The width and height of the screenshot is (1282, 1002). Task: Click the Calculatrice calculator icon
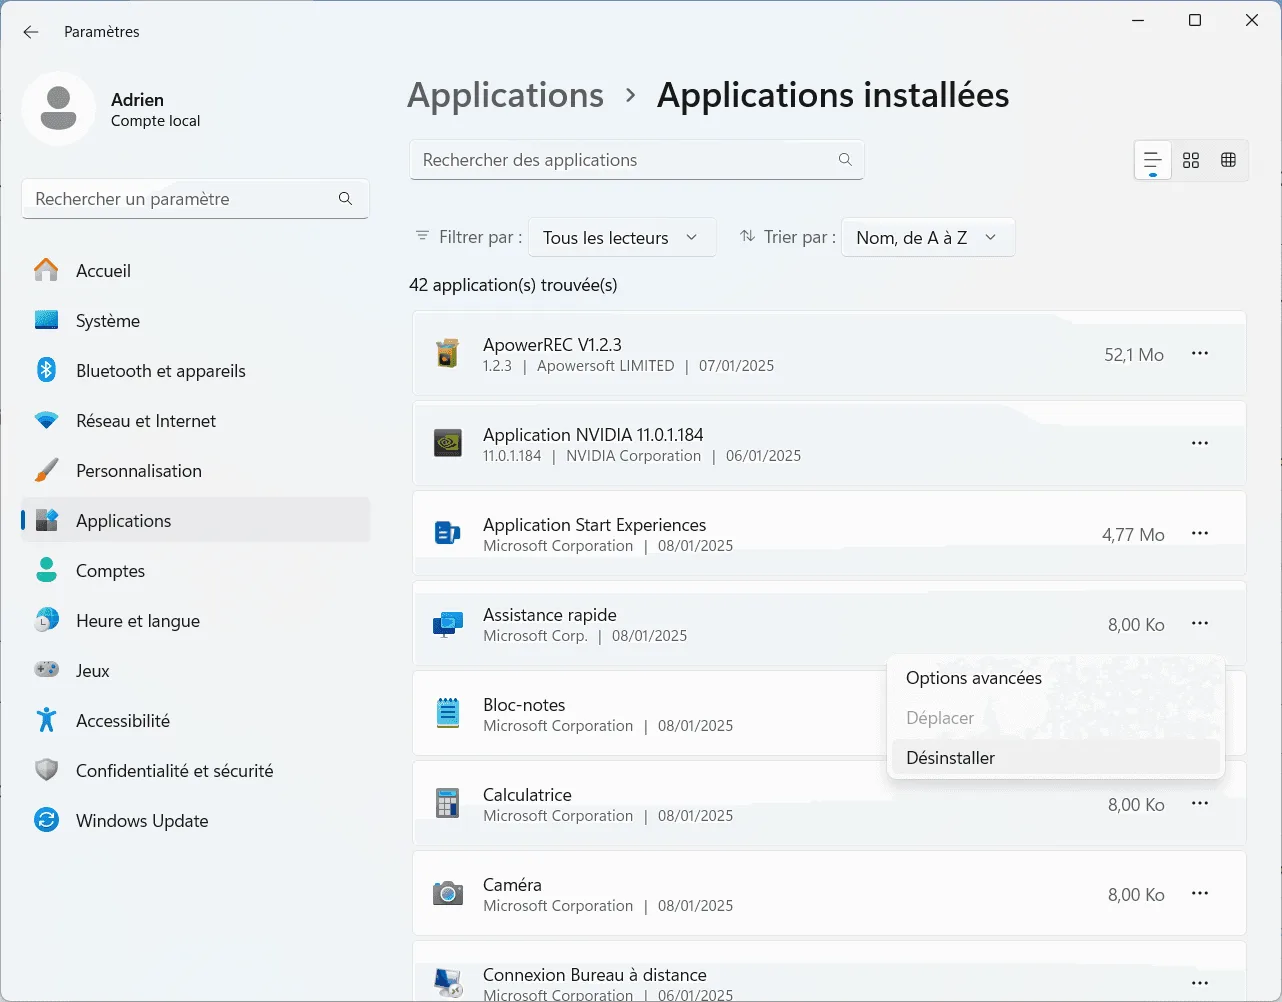click(x=447, y=803)
